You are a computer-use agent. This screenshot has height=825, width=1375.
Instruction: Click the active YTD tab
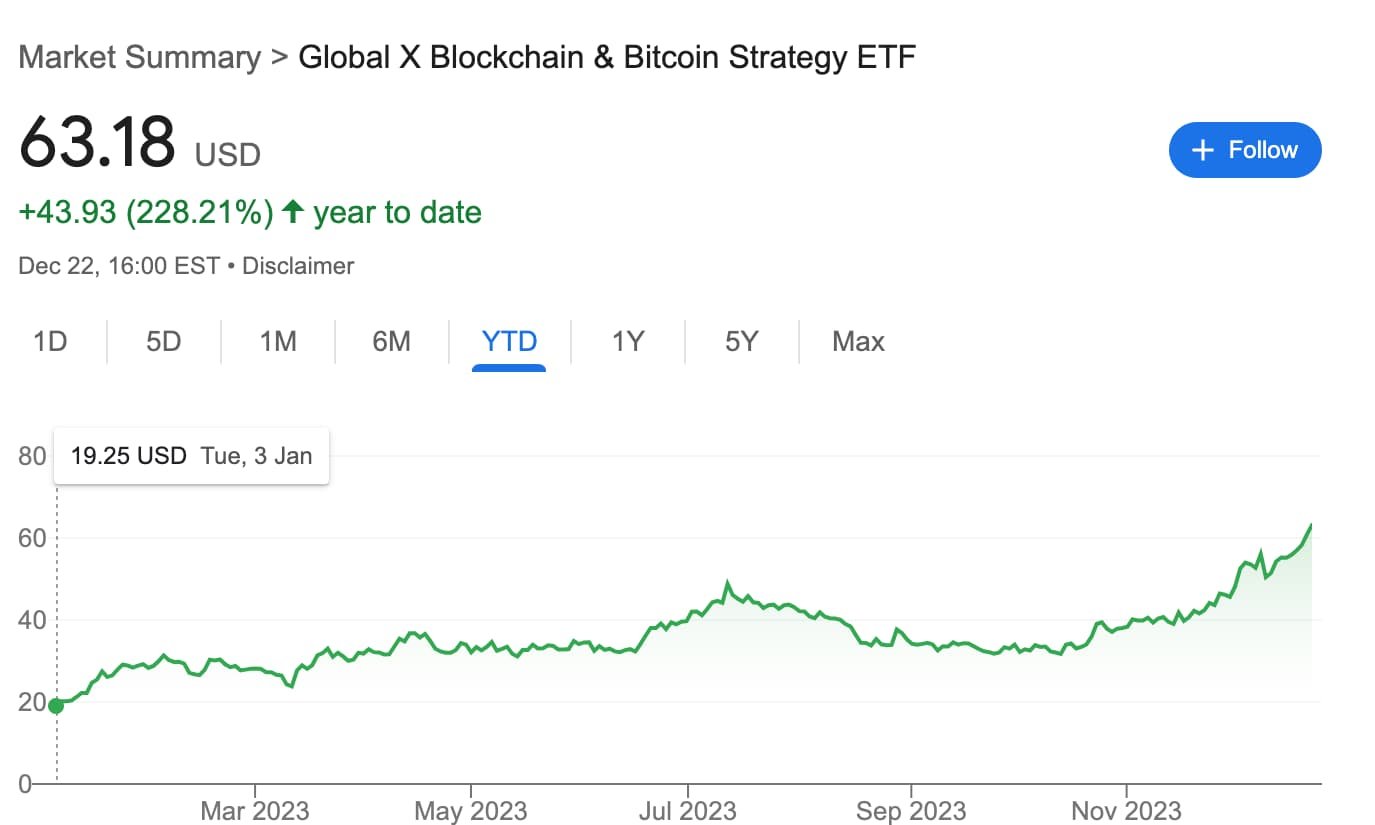point(509,342)
